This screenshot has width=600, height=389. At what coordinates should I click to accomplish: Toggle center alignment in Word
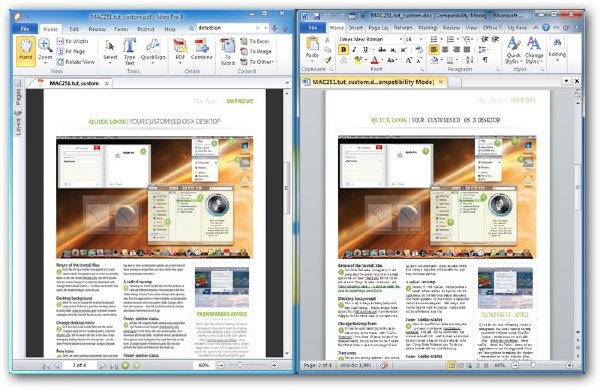pyautogui.click(x=445, y=49)
